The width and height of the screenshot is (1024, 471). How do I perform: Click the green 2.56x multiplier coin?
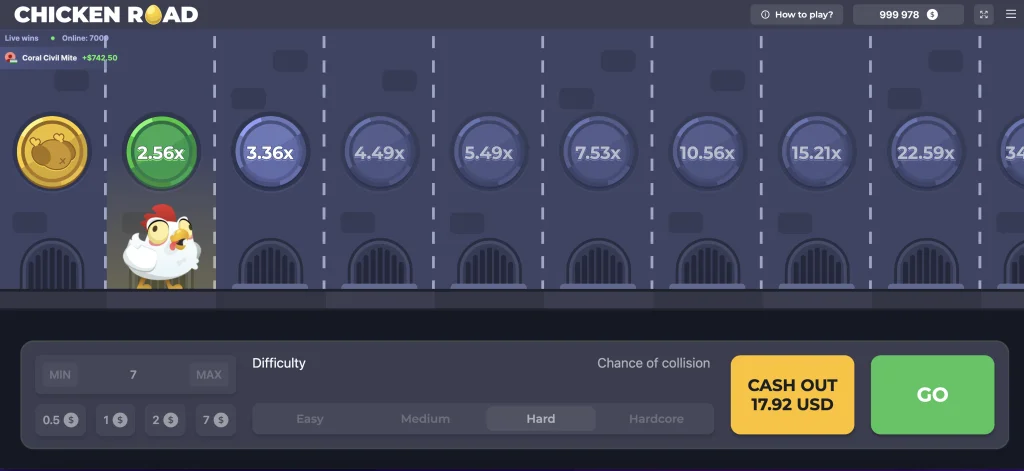click(161, 153)
